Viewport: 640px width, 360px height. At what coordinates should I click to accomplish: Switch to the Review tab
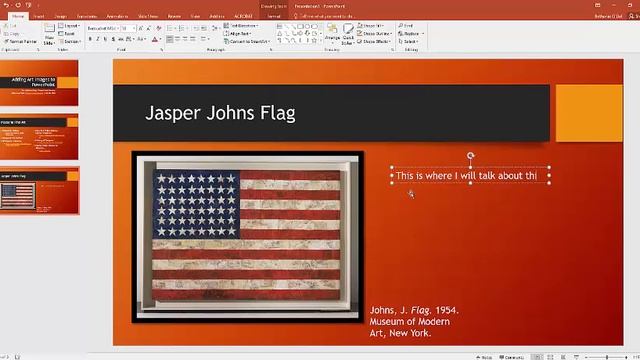tap(174, 16)
